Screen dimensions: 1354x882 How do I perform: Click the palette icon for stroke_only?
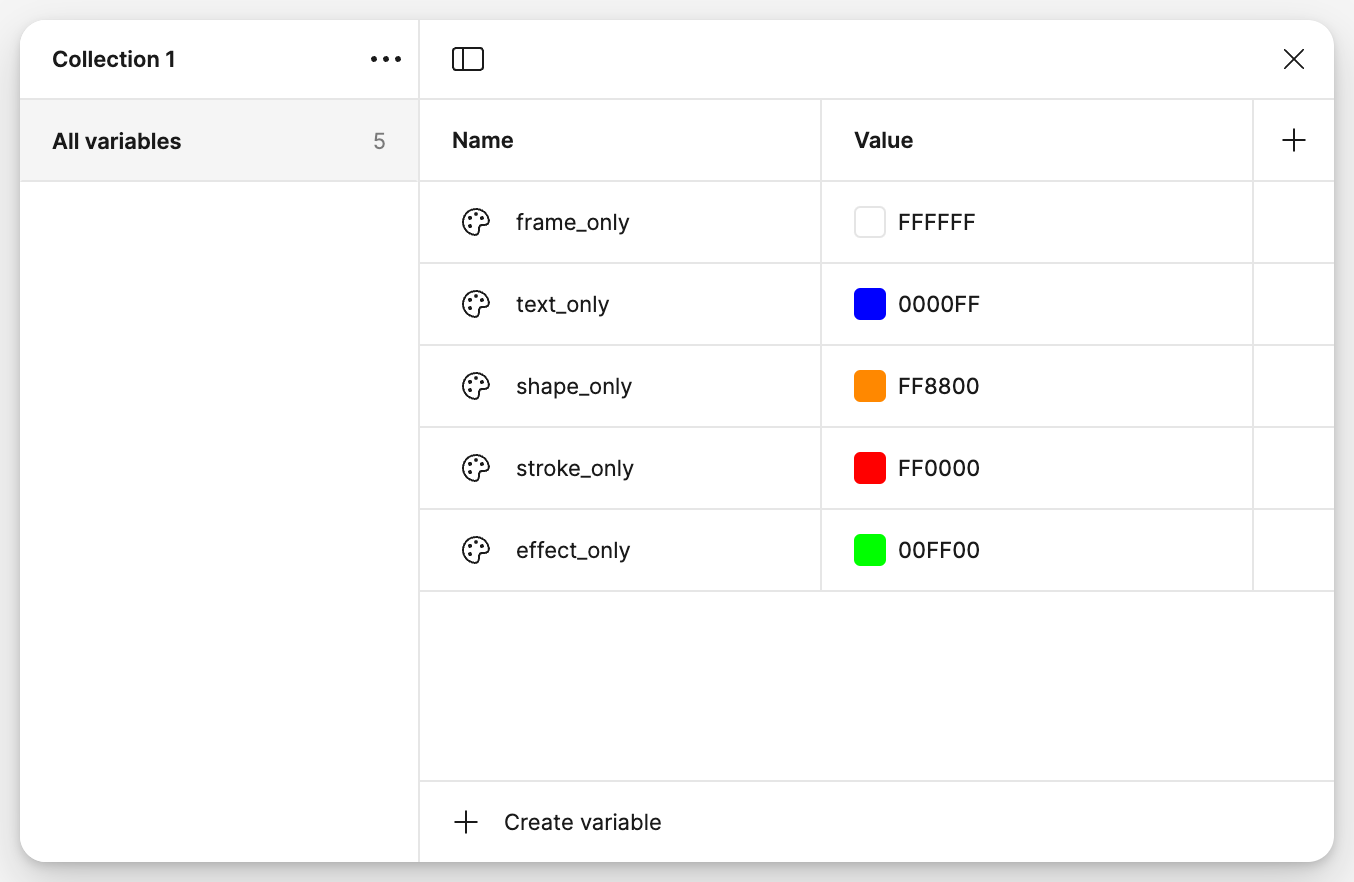coord(476,468)
